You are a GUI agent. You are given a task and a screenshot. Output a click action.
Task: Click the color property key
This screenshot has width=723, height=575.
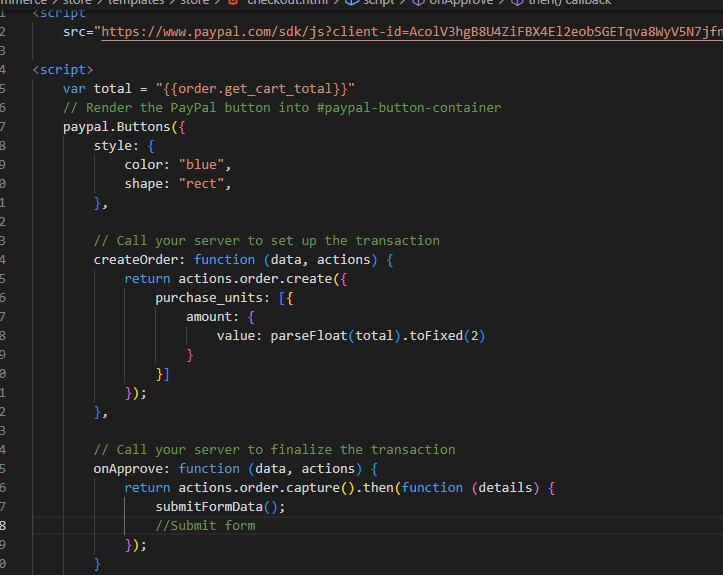point(143,165)
